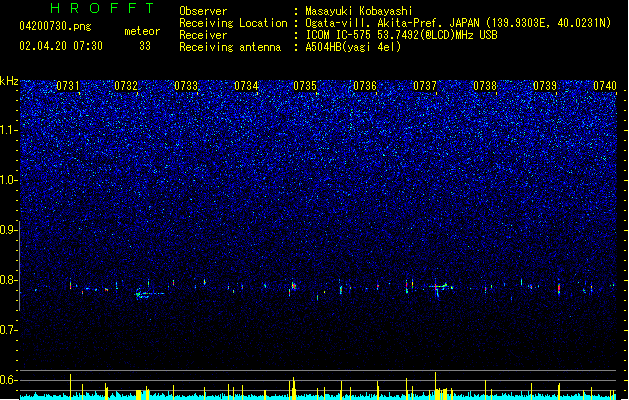Image resolution: width=629 pixels, height=400 pixels.
Task: Click the 0731 time marker
Action: point(68,86)
